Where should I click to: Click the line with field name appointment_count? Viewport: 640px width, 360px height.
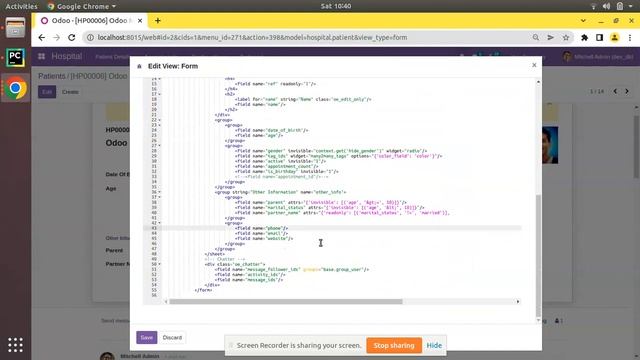point(276,166)
